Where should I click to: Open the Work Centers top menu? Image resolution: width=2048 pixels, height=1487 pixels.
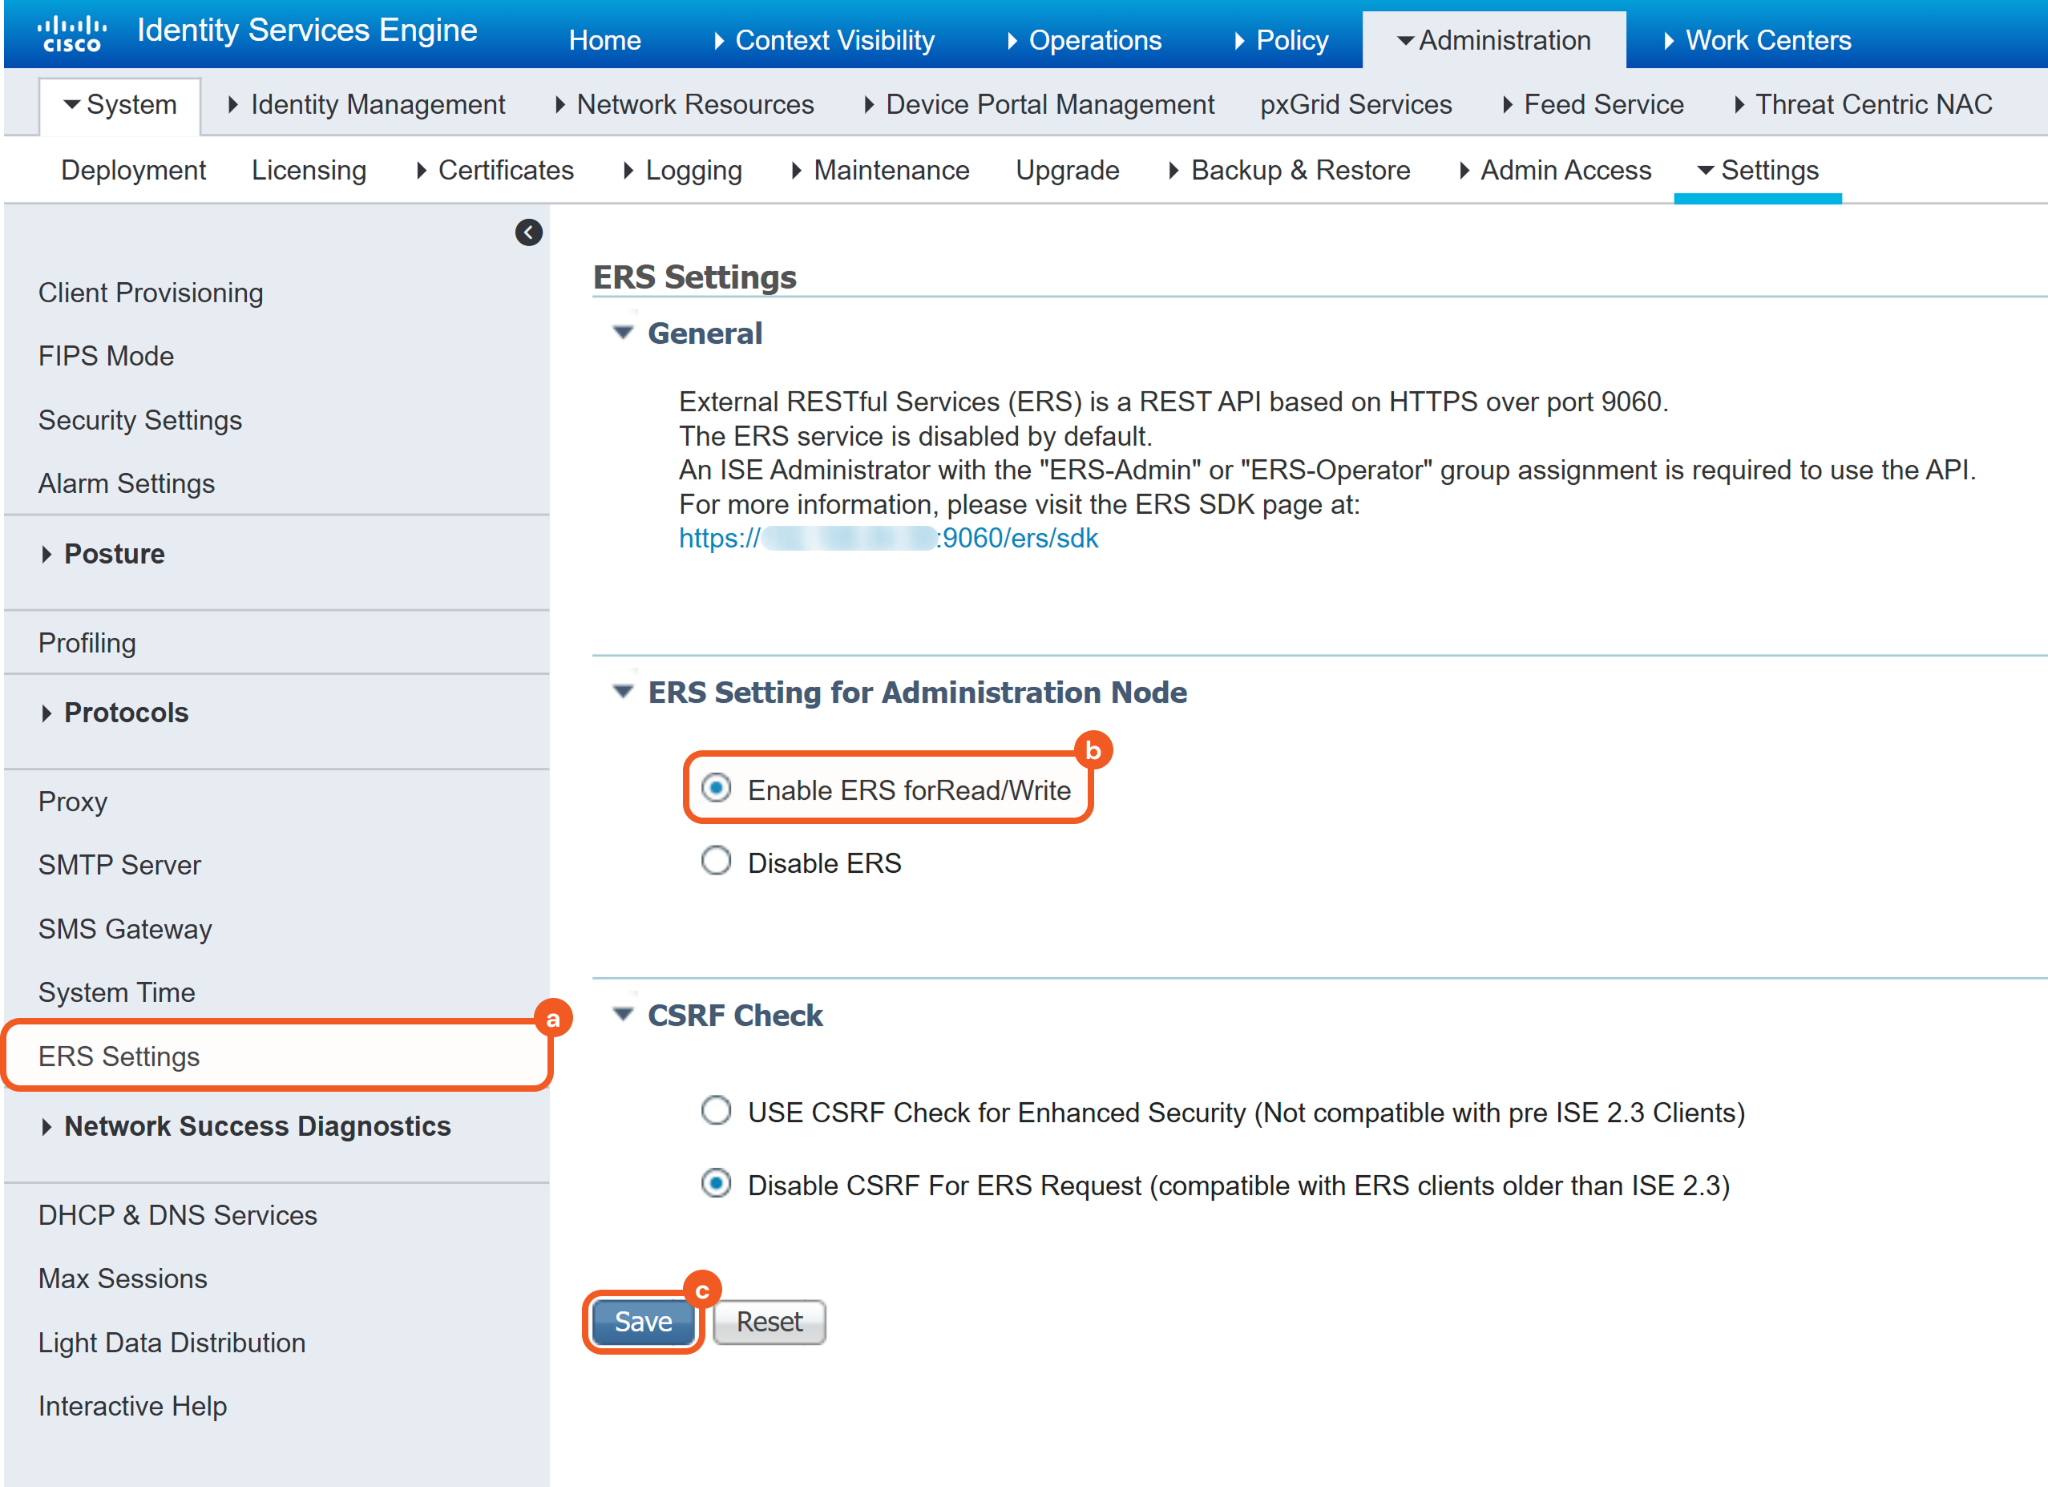[x=1767, y=41]
